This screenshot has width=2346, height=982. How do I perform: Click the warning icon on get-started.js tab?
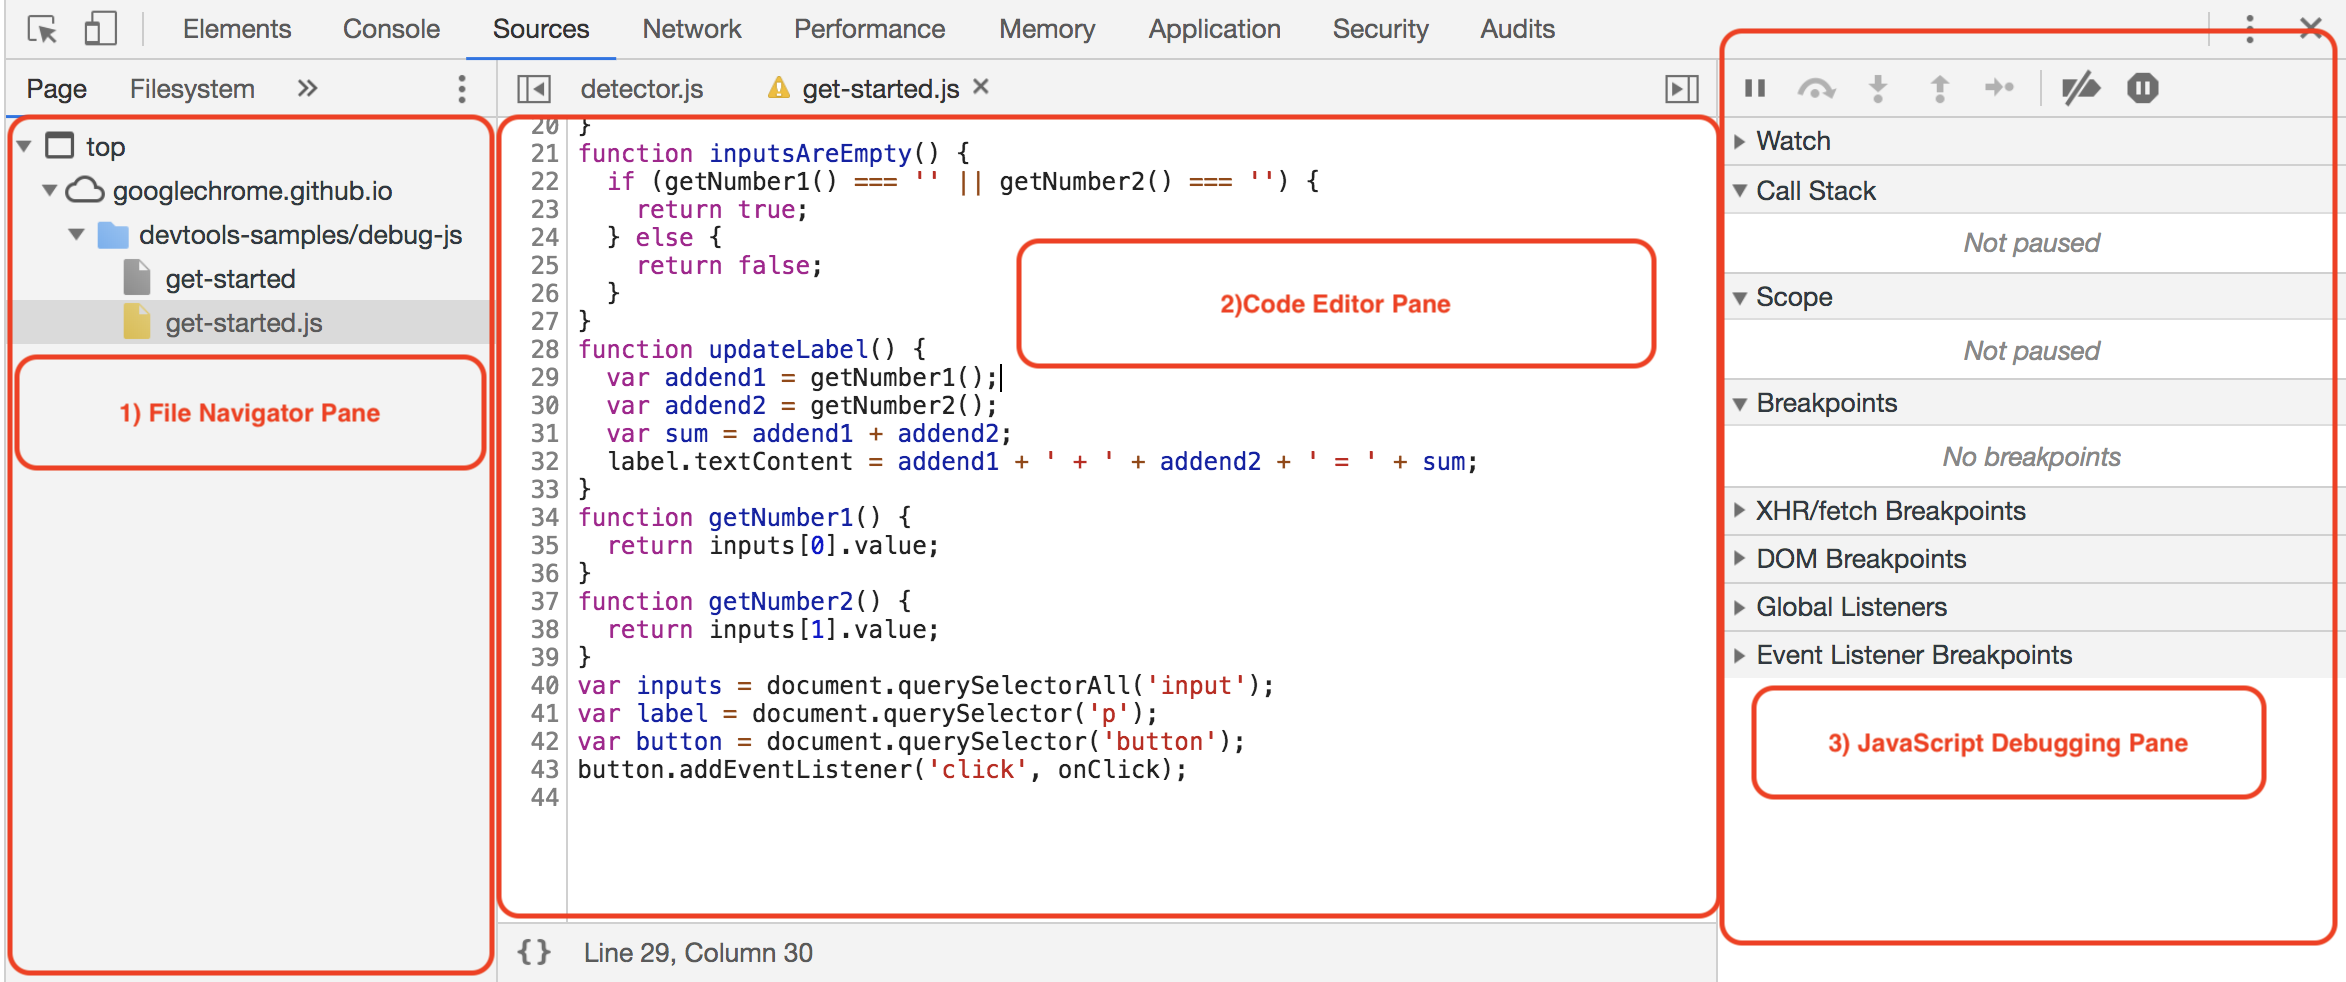(779, 88)
